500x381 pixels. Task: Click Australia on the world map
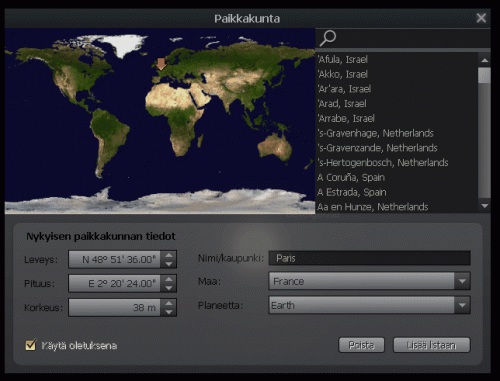click(275, 147)
